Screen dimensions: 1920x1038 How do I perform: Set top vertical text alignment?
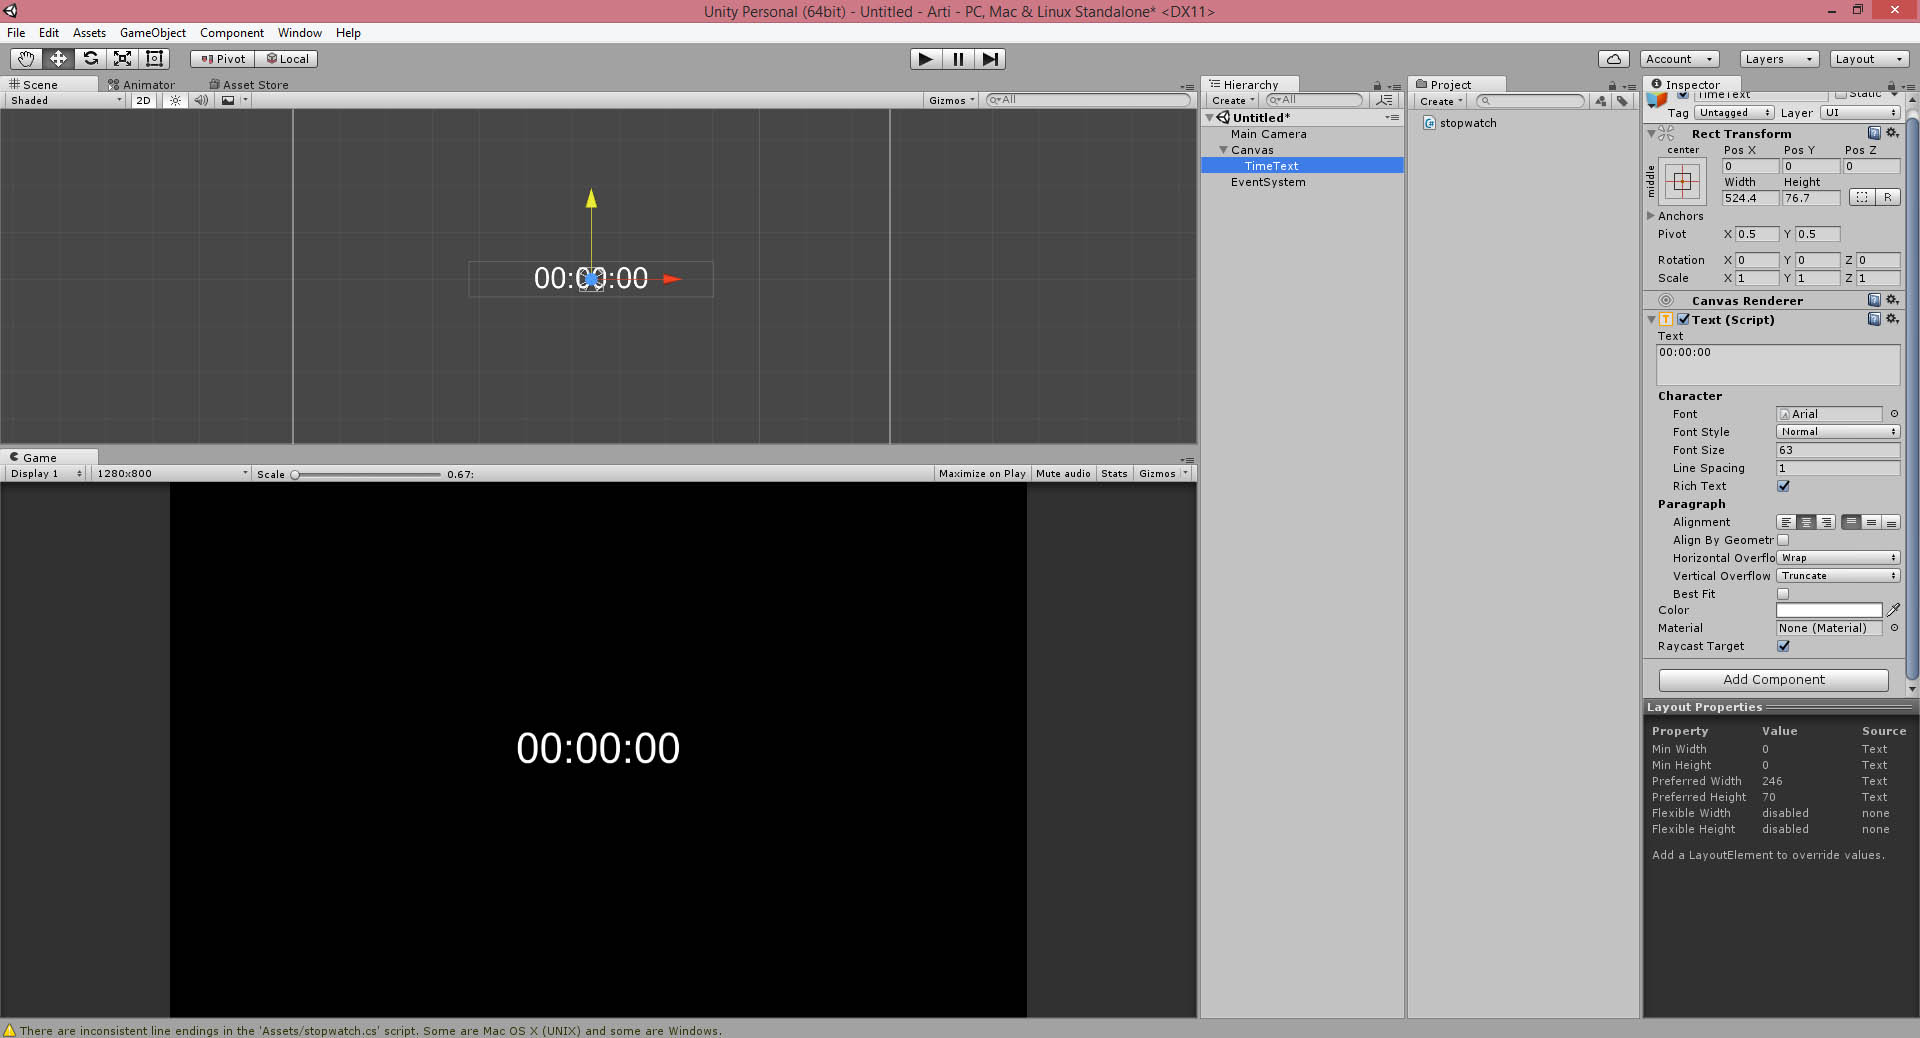point(1851,522)
